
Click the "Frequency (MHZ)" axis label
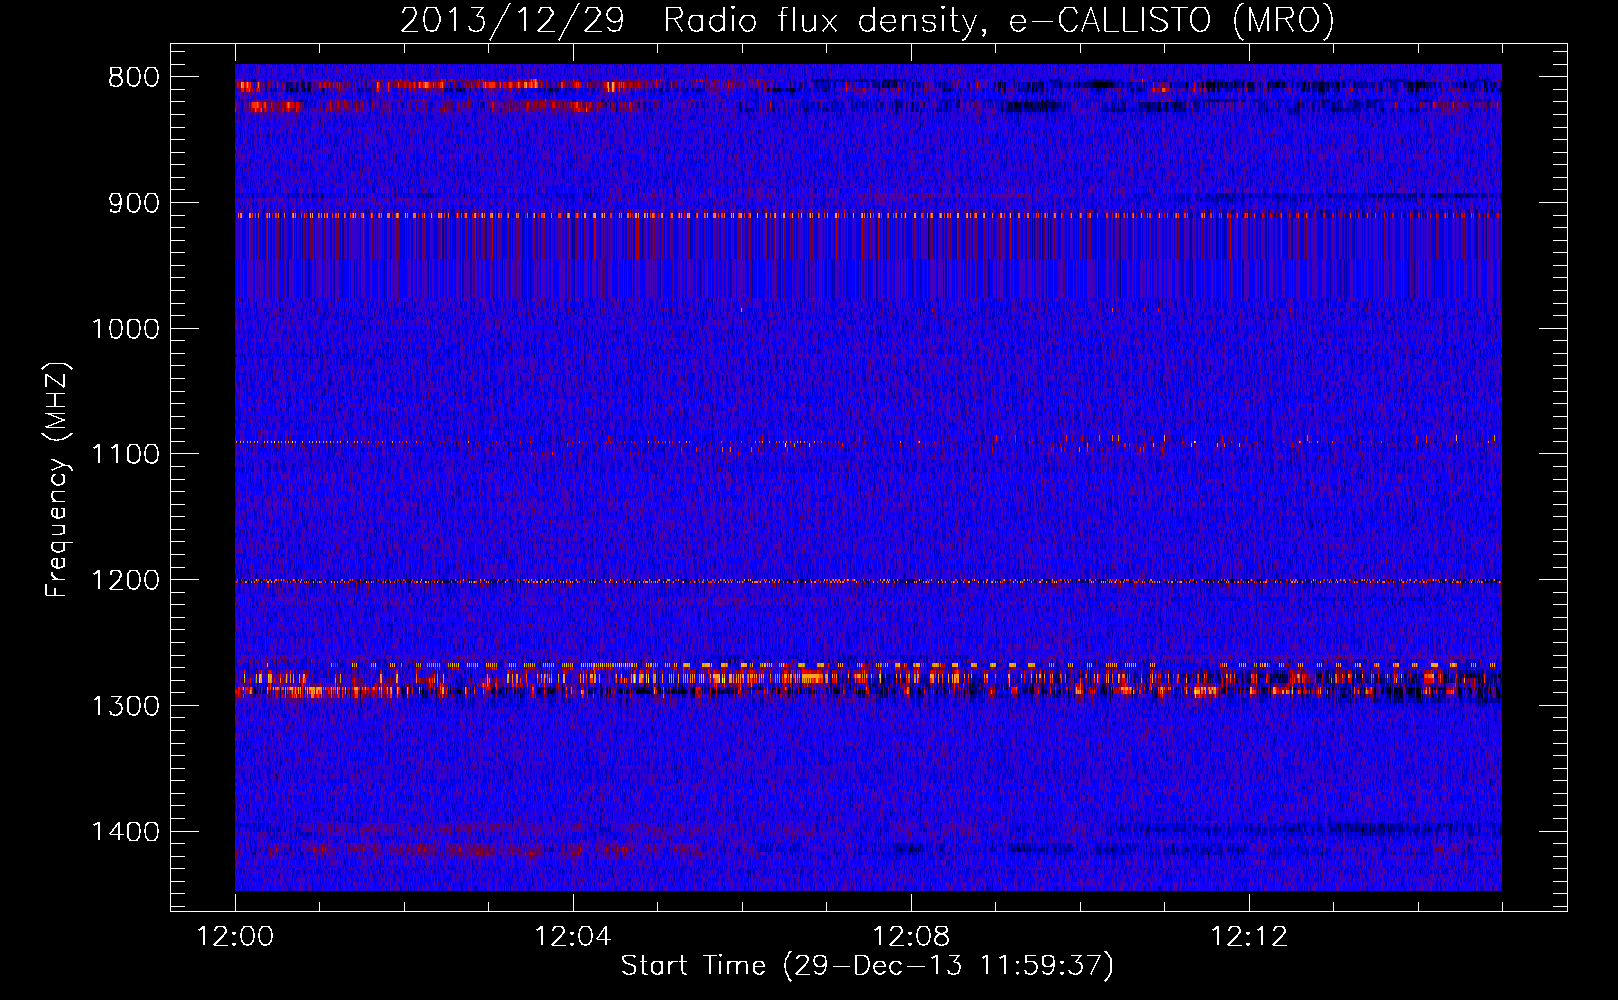coord(58,479)
